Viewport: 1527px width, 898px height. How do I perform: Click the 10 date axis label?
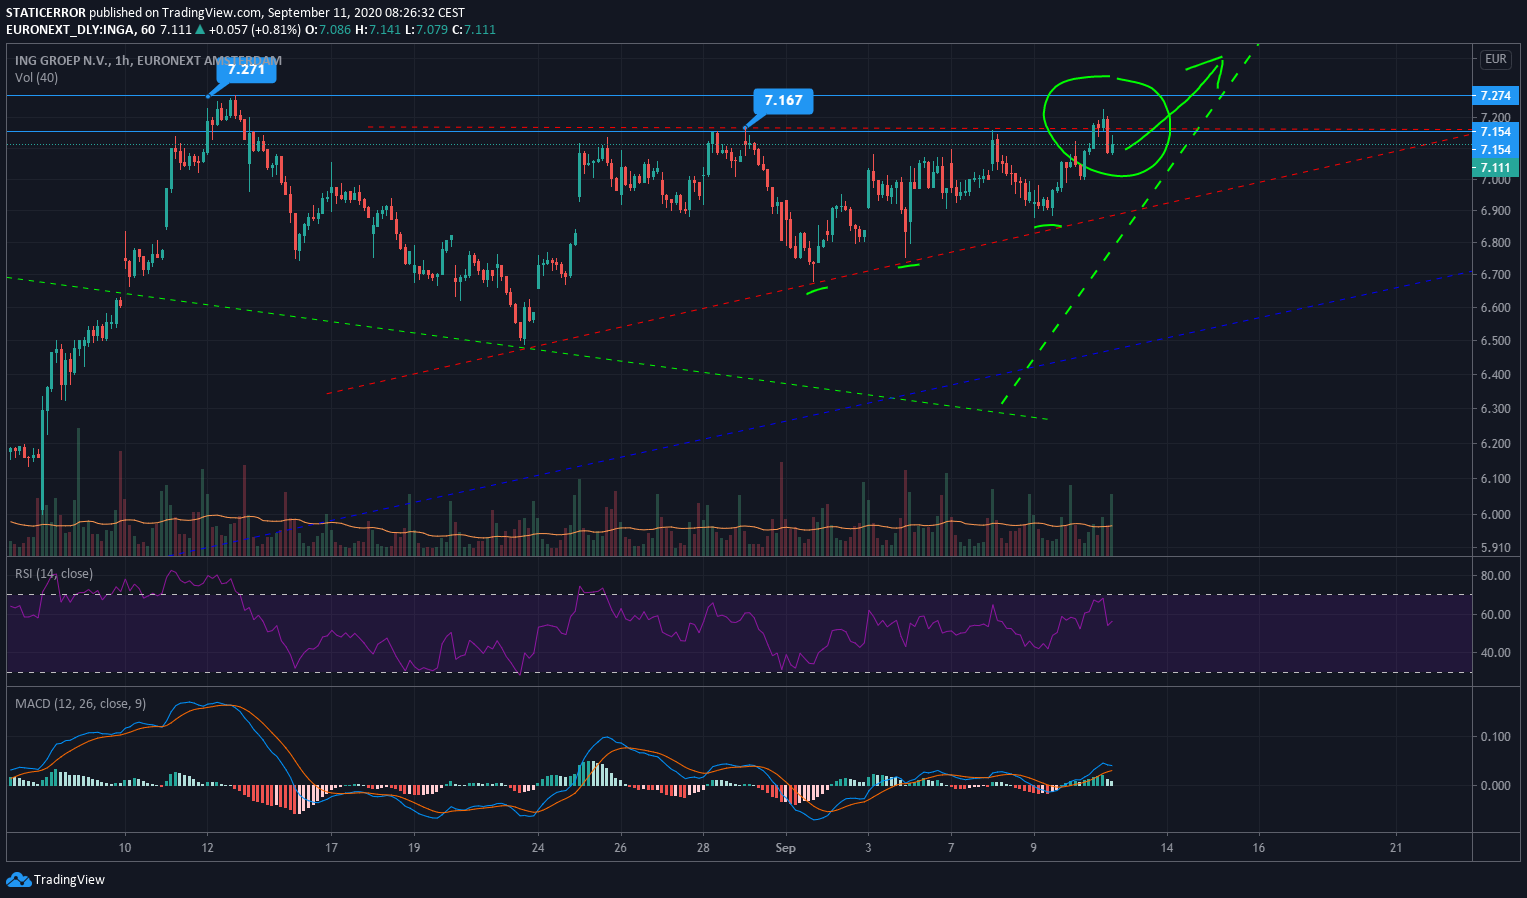[x=125, y=848]
